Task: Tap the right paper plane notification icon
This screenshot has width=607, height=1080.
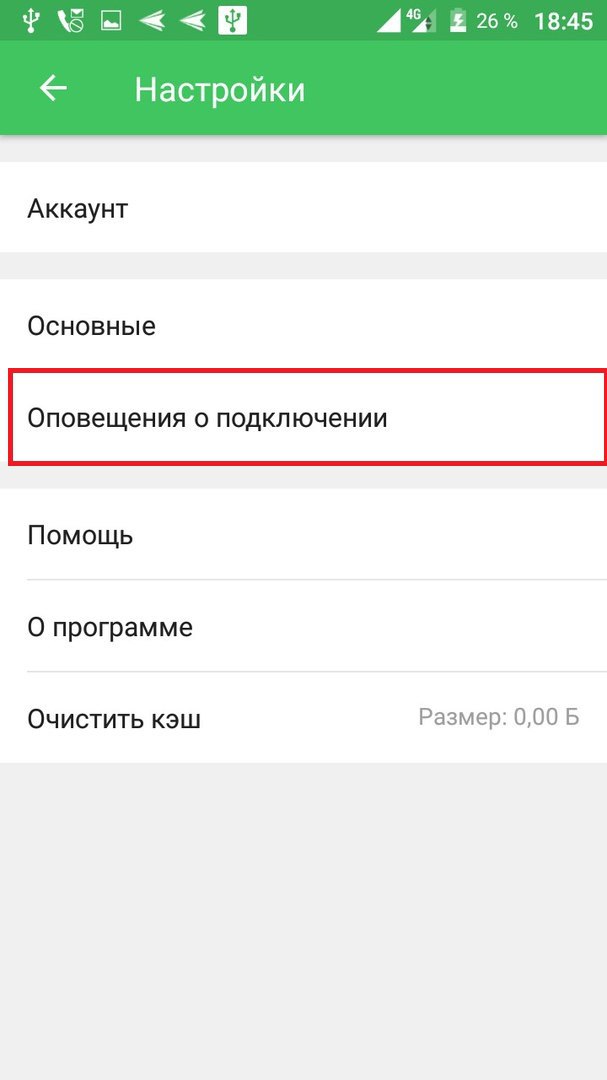Action: click(x=193, y=20)
